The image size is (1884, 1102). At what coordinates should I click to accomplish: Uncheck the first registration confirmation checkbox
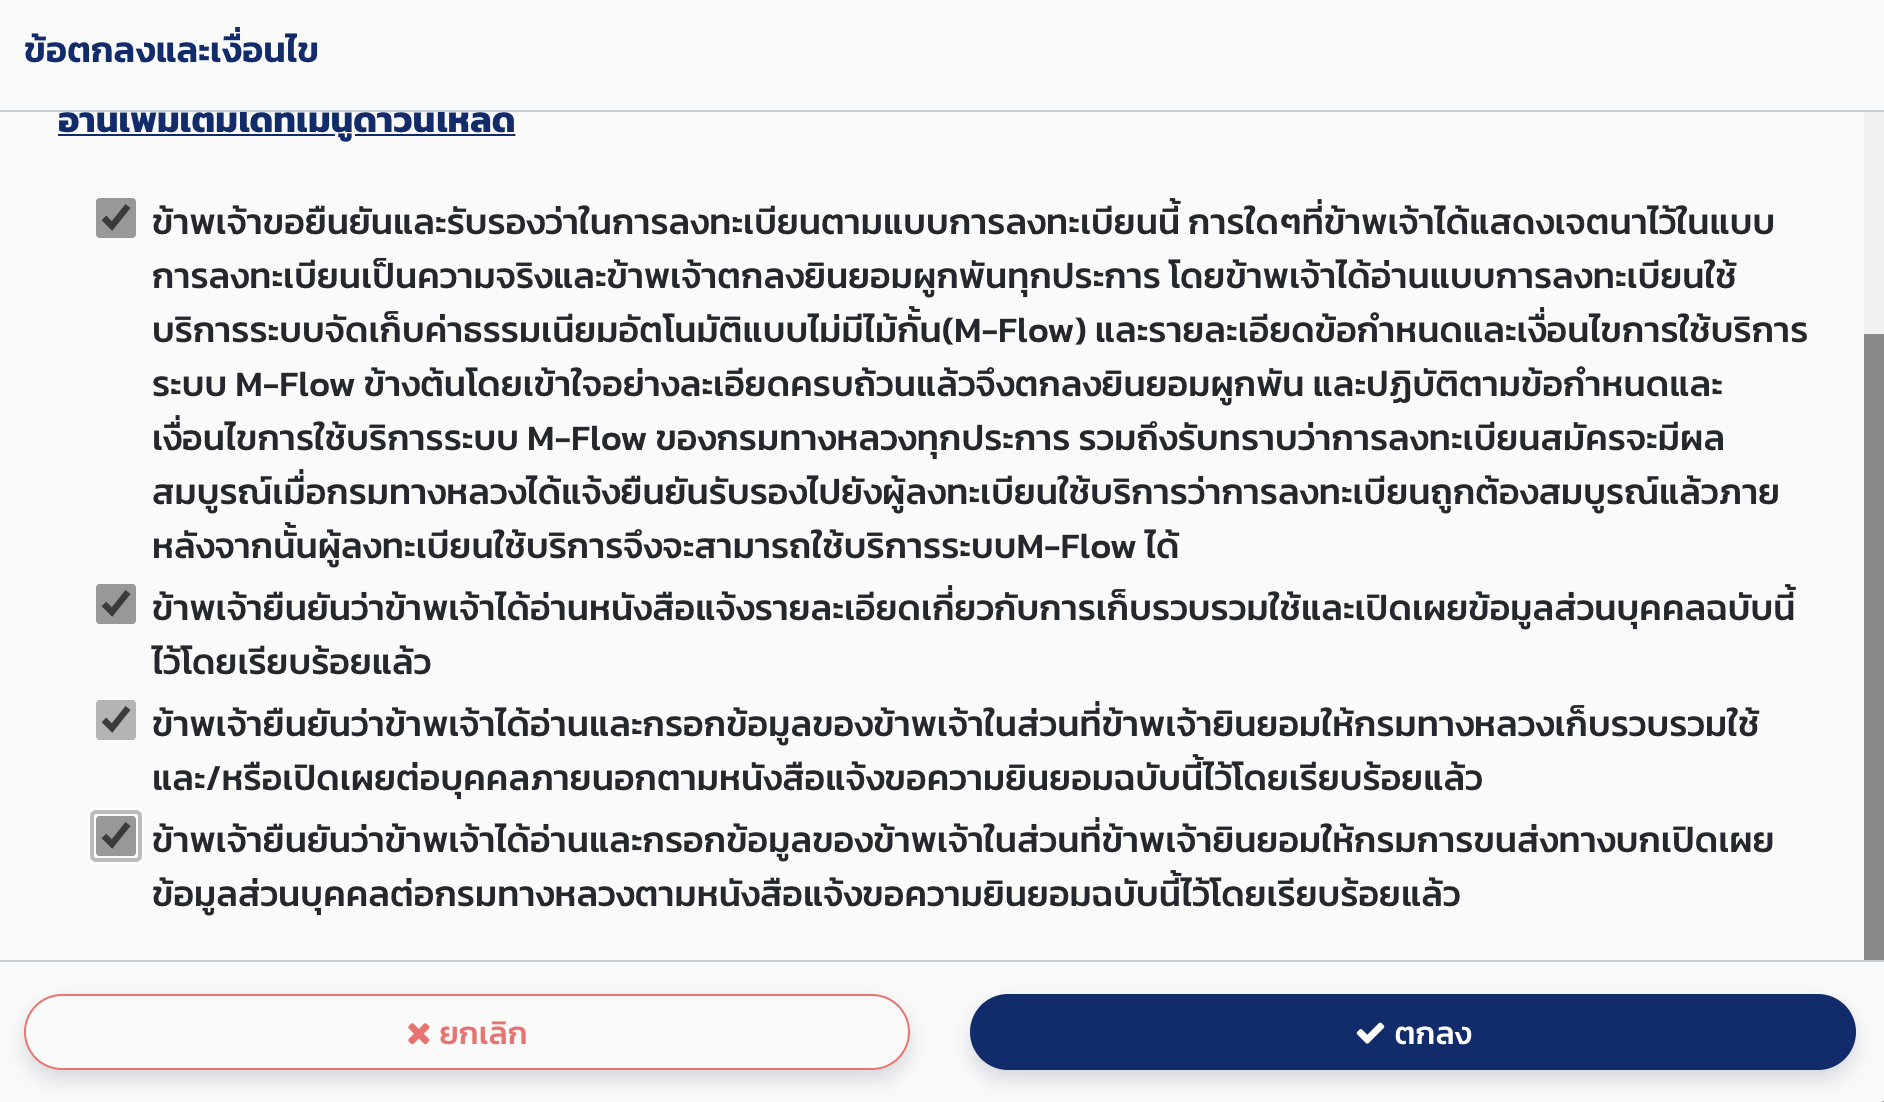pos(116,218)
